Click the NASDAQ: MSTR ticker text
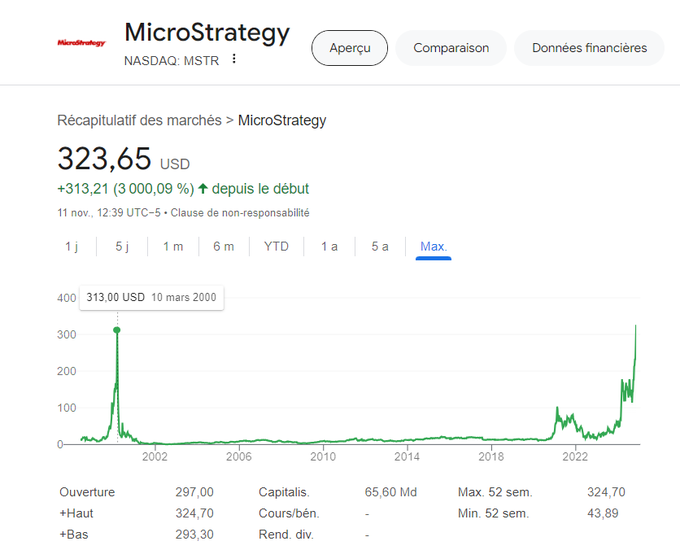Screen dimensions: 680x550 pos(171,61)
